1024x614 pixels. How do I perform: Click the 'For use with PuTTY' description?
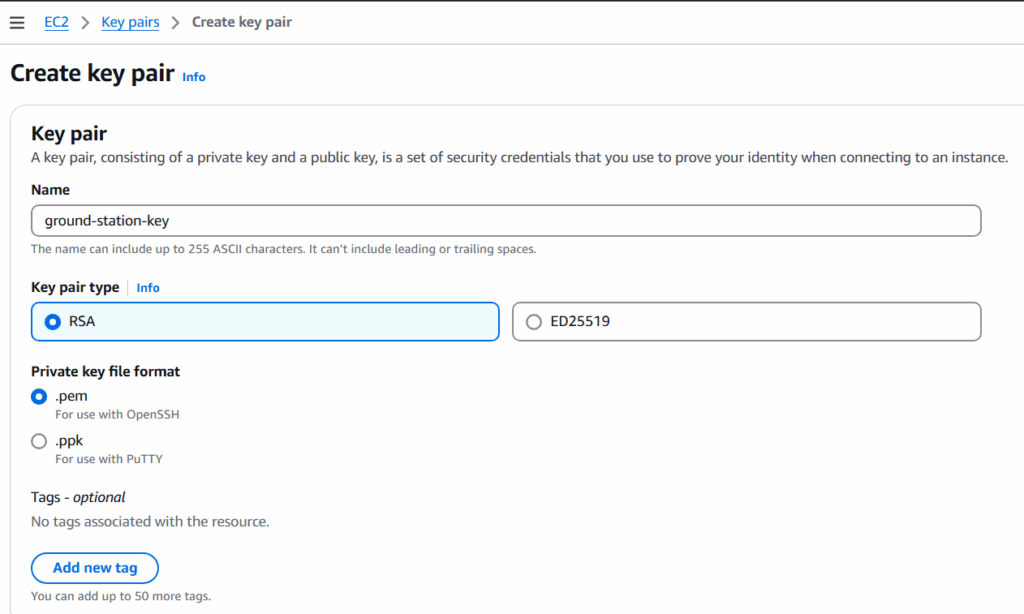(109, 459)
